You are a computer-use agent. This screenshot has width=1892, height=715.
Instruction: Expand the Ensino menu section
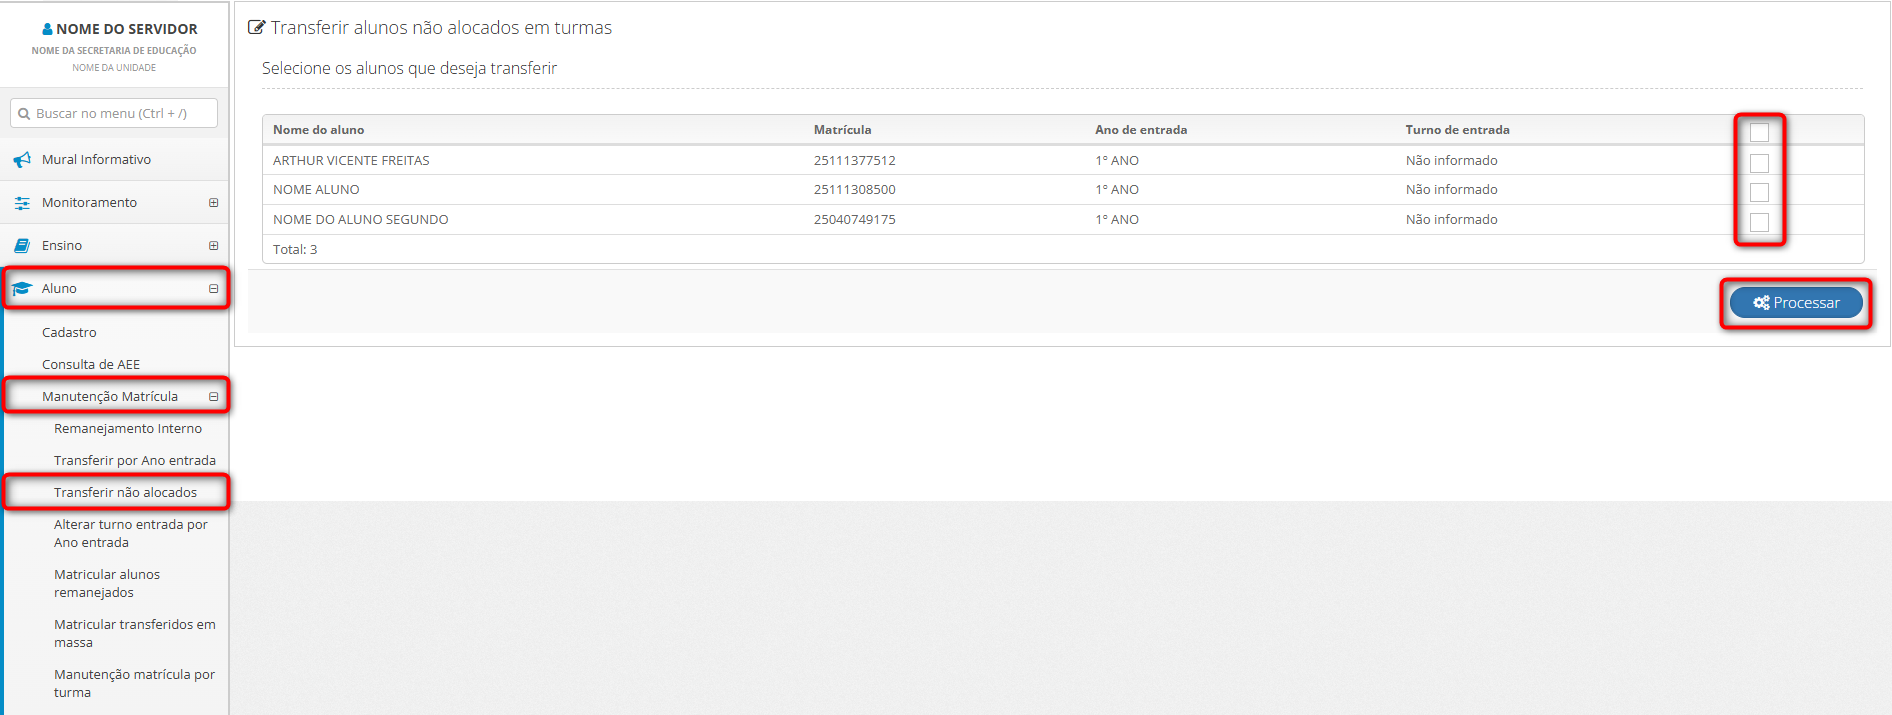coord(213,246)
